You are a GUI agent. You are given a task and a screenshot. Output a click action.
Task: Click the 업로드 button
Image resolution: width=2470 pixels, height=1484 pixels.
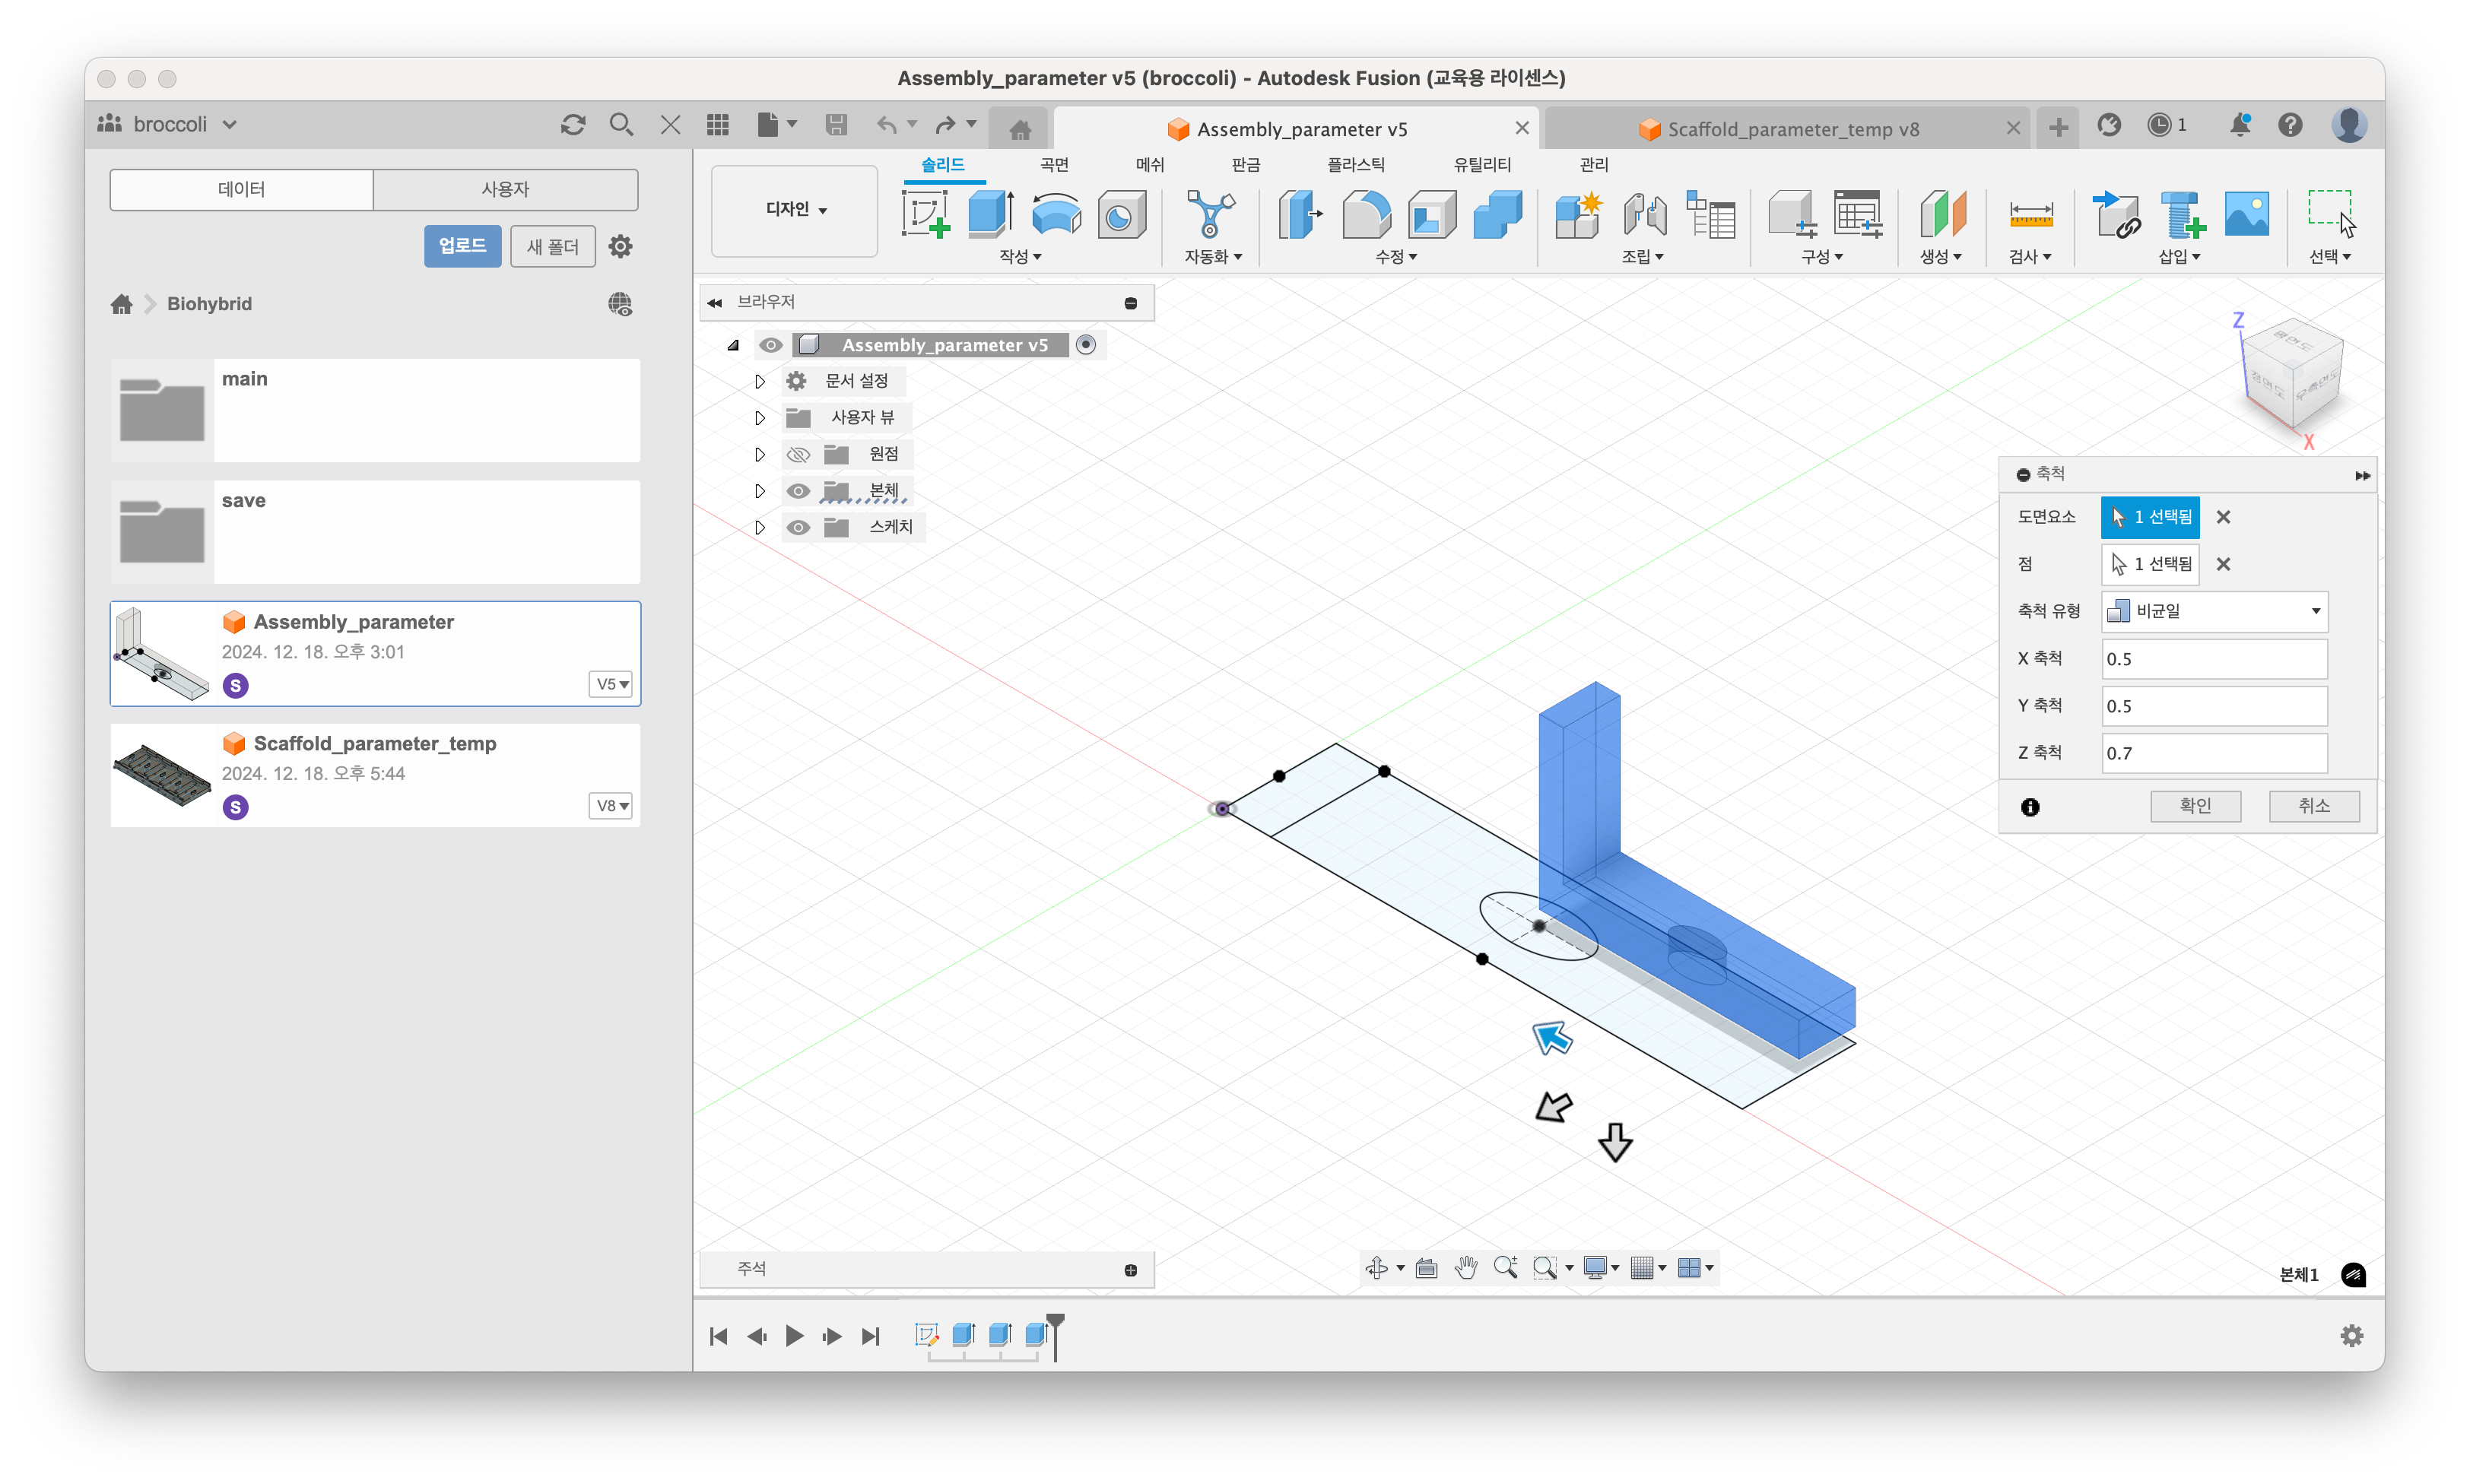[x=462, y=246]
